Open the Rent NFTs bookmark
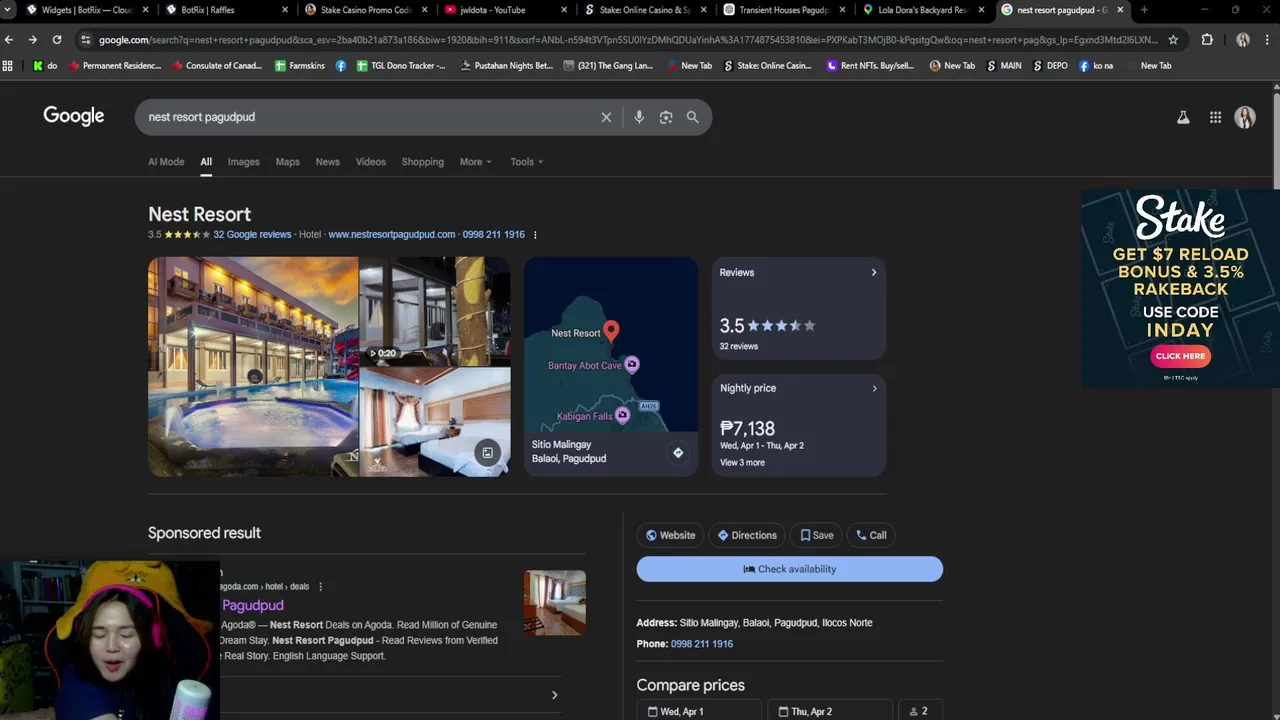Screen dimensions: 1280x720 tap(870, 66)
